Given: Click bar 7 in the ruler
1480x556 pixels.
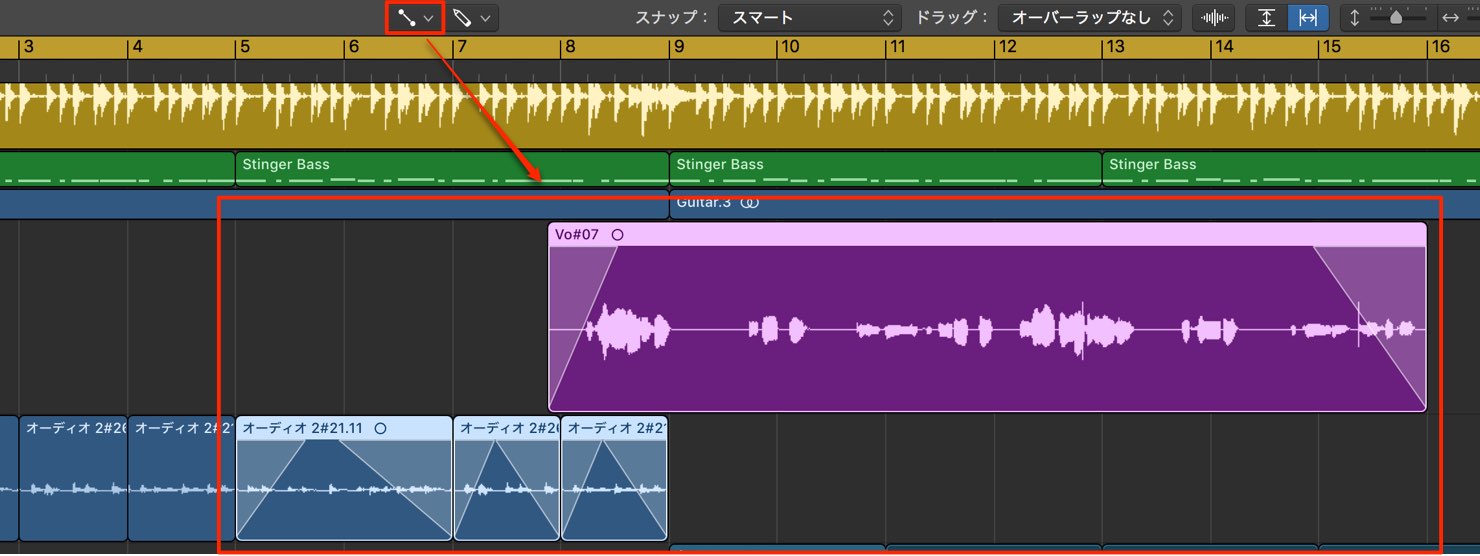Looking at the screenshot, I should coord(461,47).
